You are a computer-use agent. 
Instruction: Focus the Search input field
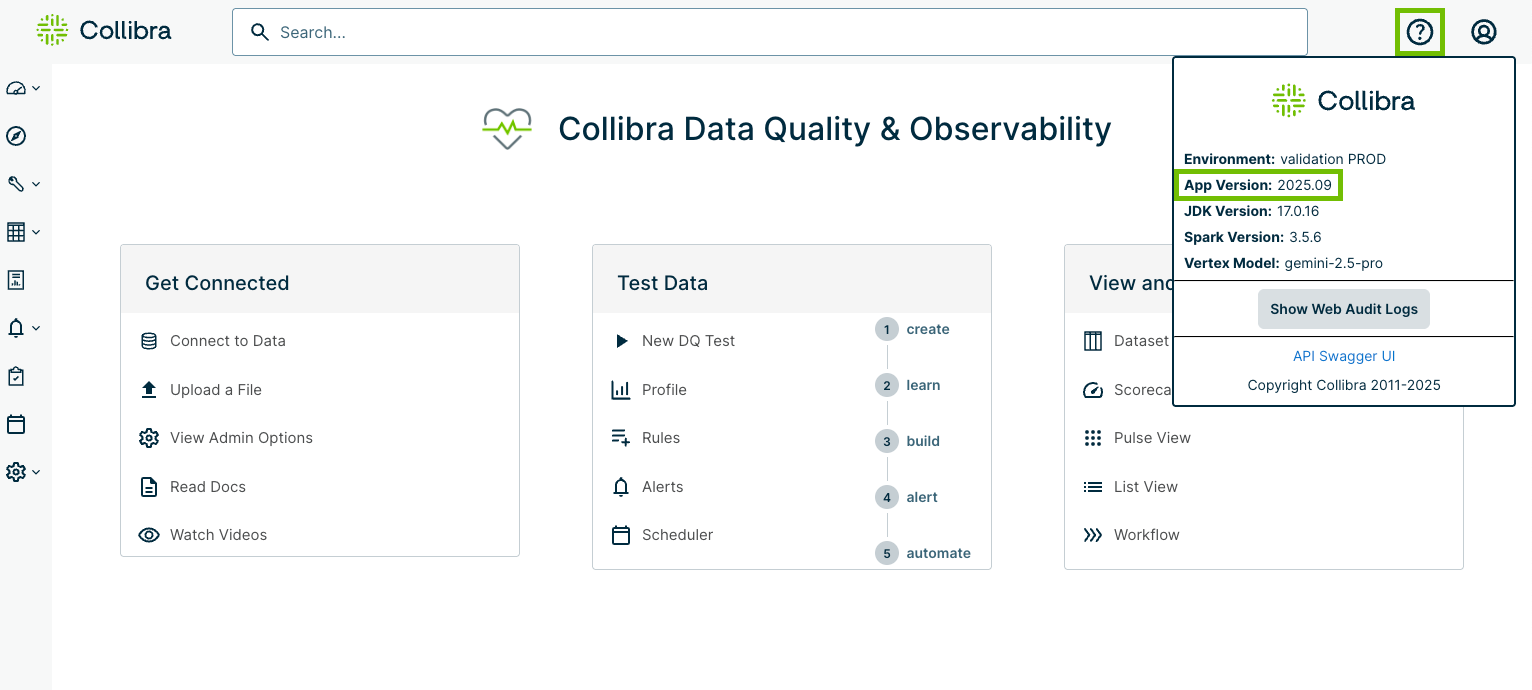coord(770,32)
